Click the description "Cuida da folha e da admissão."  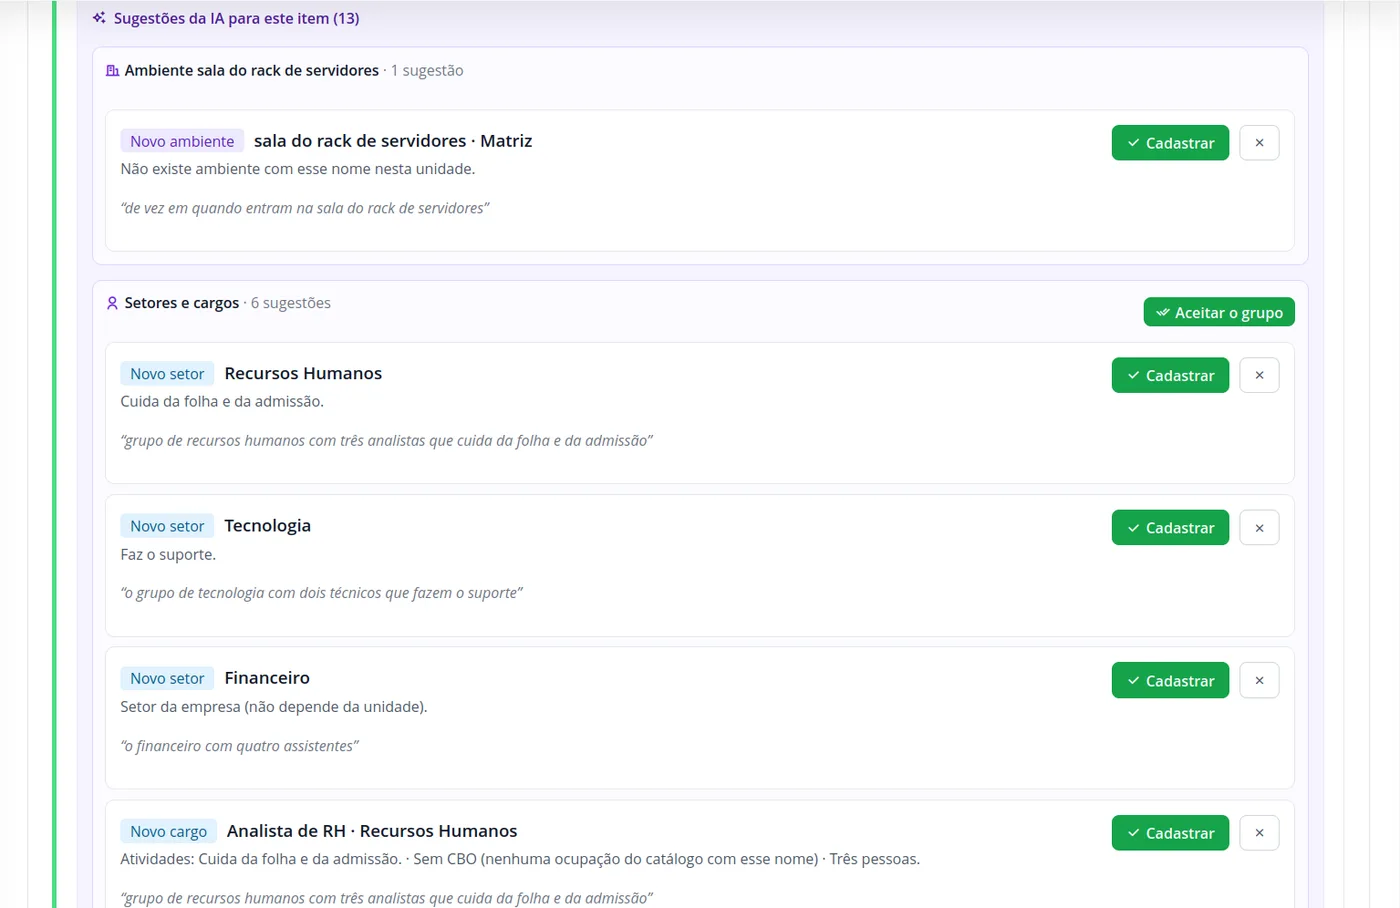(x=222, y=401)
